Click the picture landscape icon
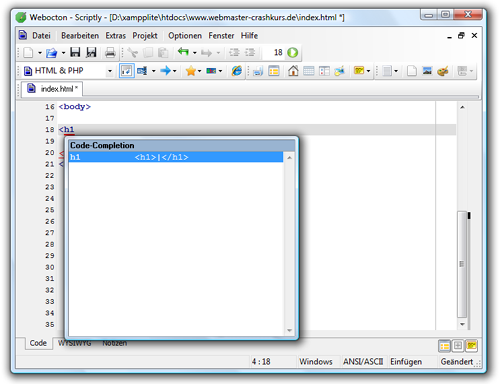Screen dimensions: 500x384 pos(427,71)
